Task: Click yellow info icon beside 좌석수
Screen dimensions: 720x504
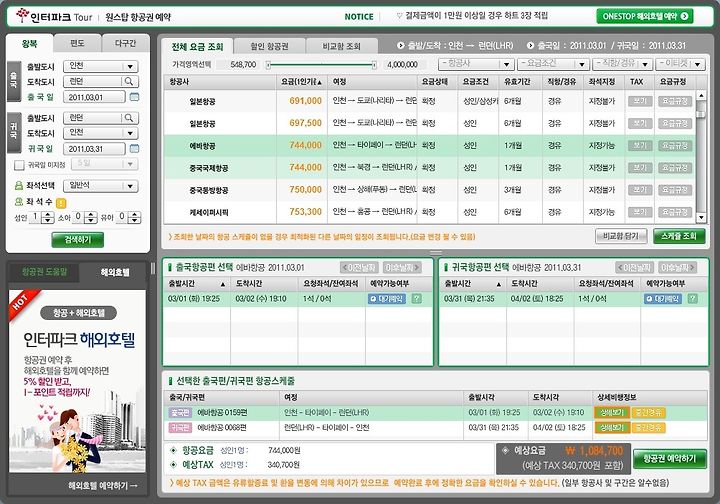Action: (61, 202)
